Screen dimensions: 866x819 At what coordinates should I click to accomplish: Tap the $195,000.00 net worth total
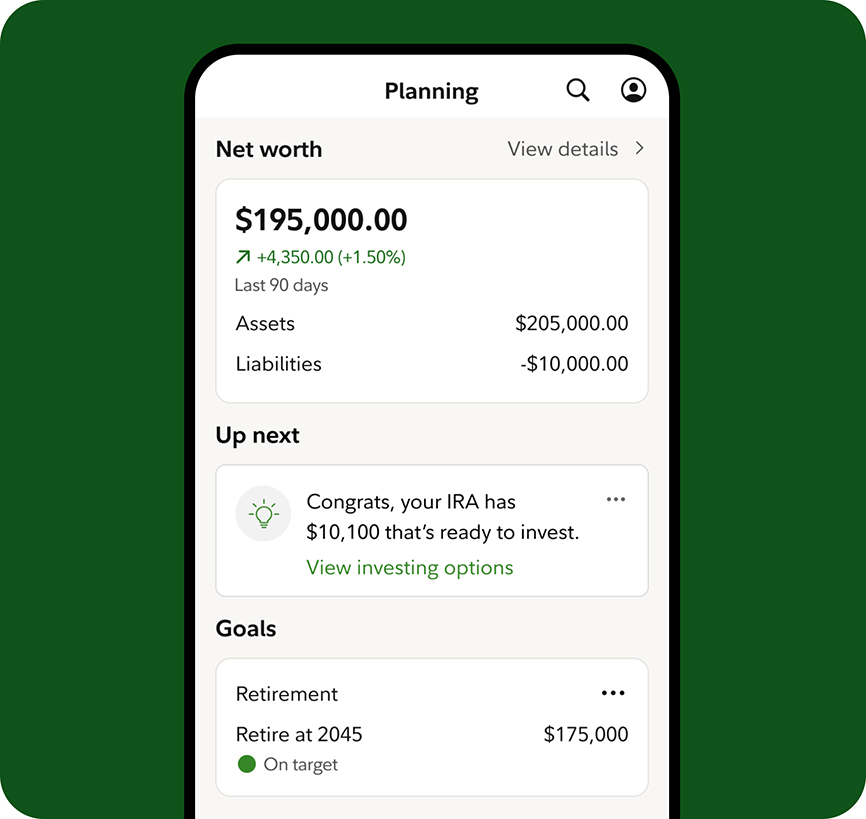click(321, 220)
